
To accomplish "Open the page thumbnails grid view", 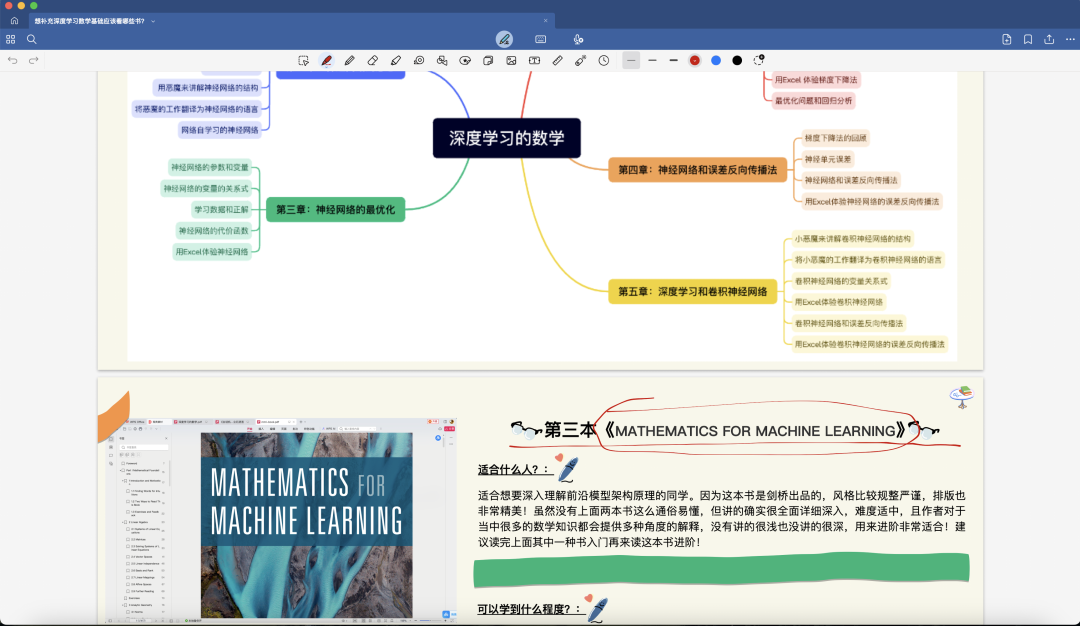I will (x=10, y=39).
